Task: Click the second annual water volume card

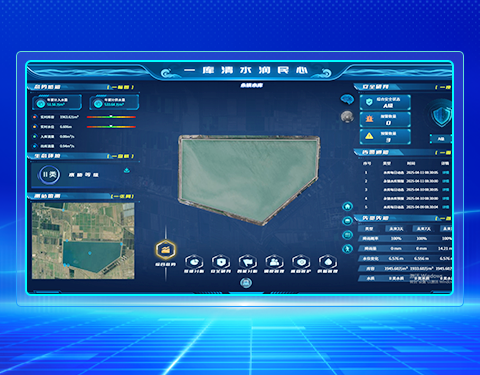Action: (x=114, y=102)
